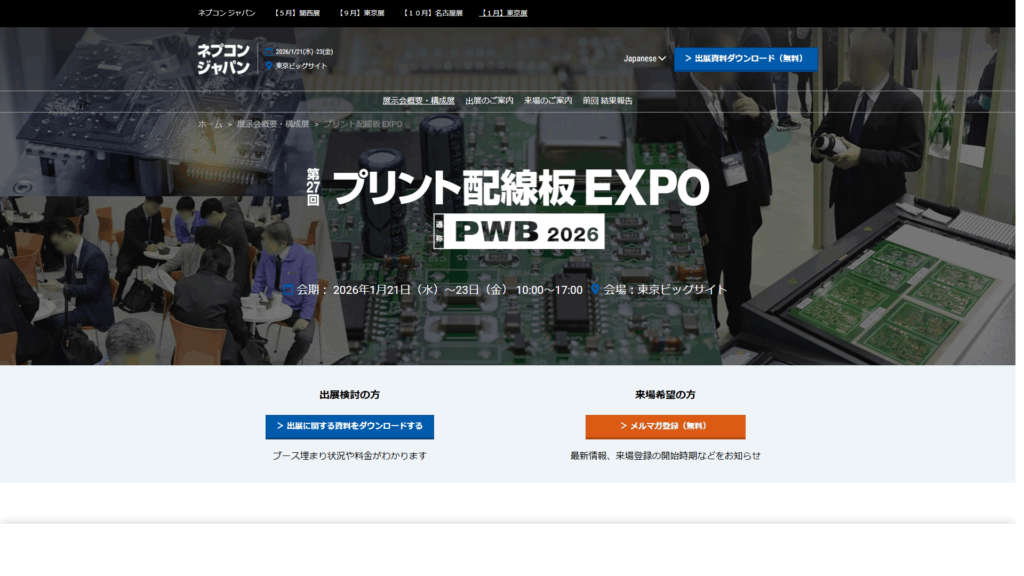Click the location pin before 会場 text
Screen dimensions: 1024x576
595,289
